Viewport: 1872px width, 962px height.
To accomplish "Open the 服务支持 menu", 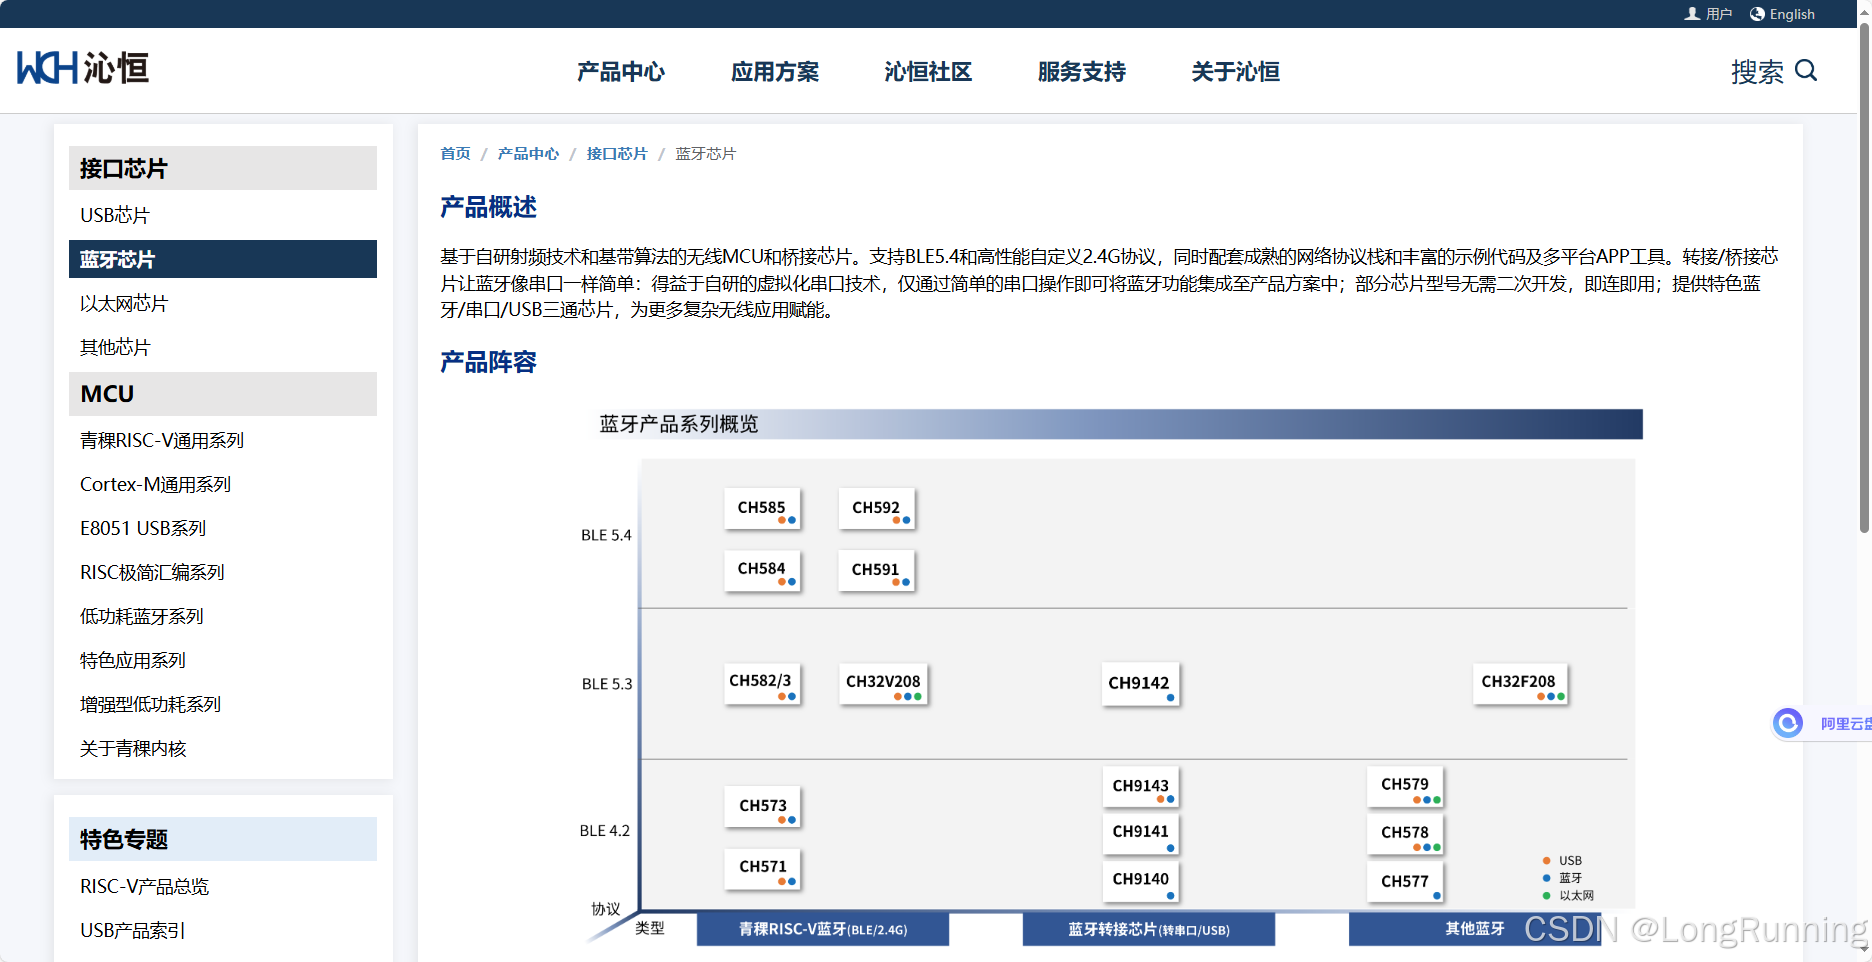I will (1082, 72).
